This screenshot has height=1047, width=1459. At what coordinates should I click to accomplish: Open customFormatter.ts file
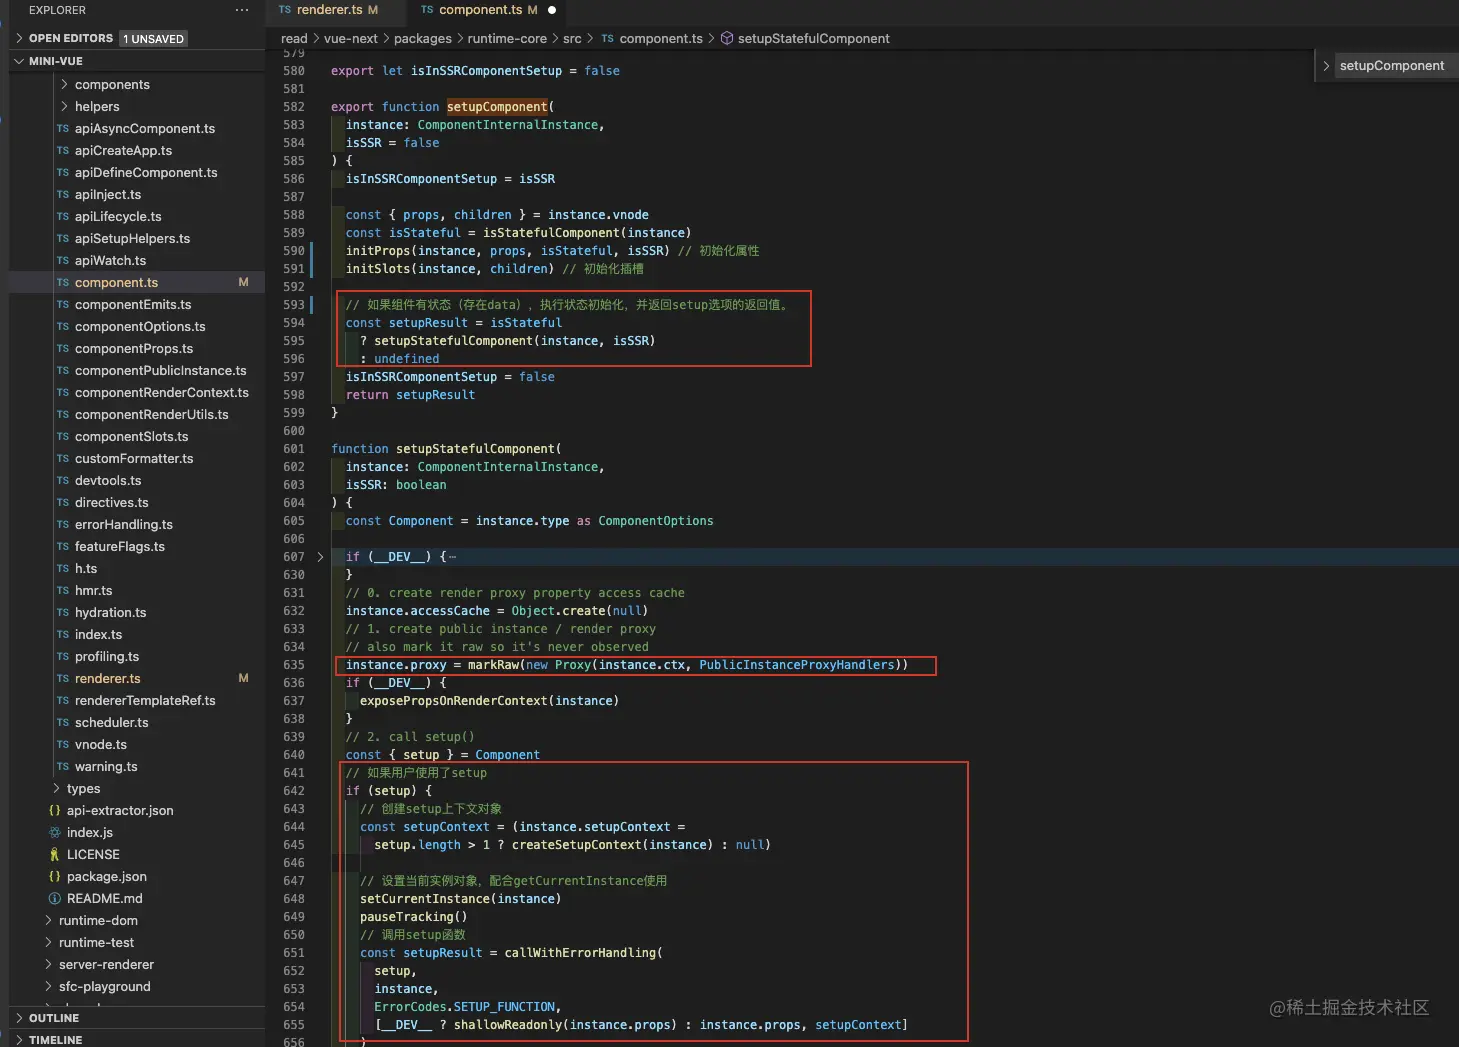pos(134,459)
